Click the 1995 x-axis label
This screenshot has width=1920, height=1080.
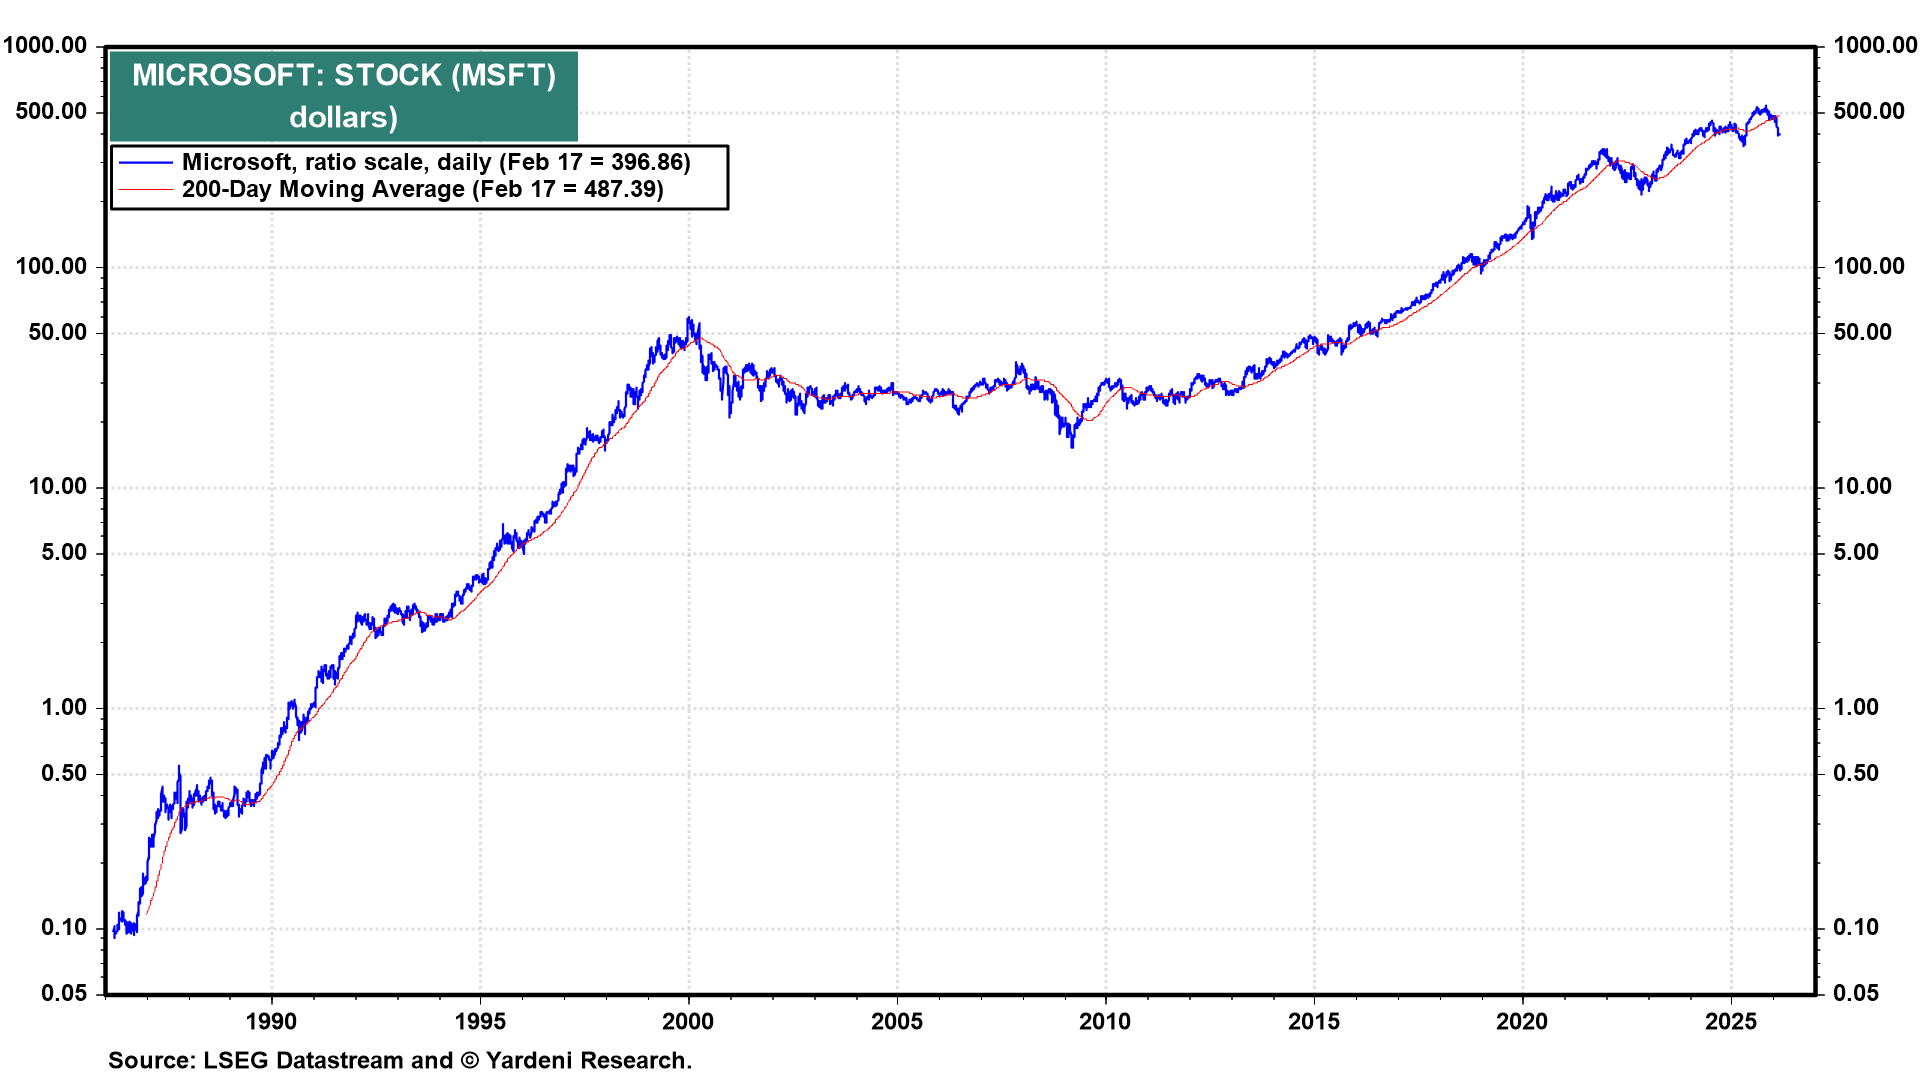coord(480,1021)
